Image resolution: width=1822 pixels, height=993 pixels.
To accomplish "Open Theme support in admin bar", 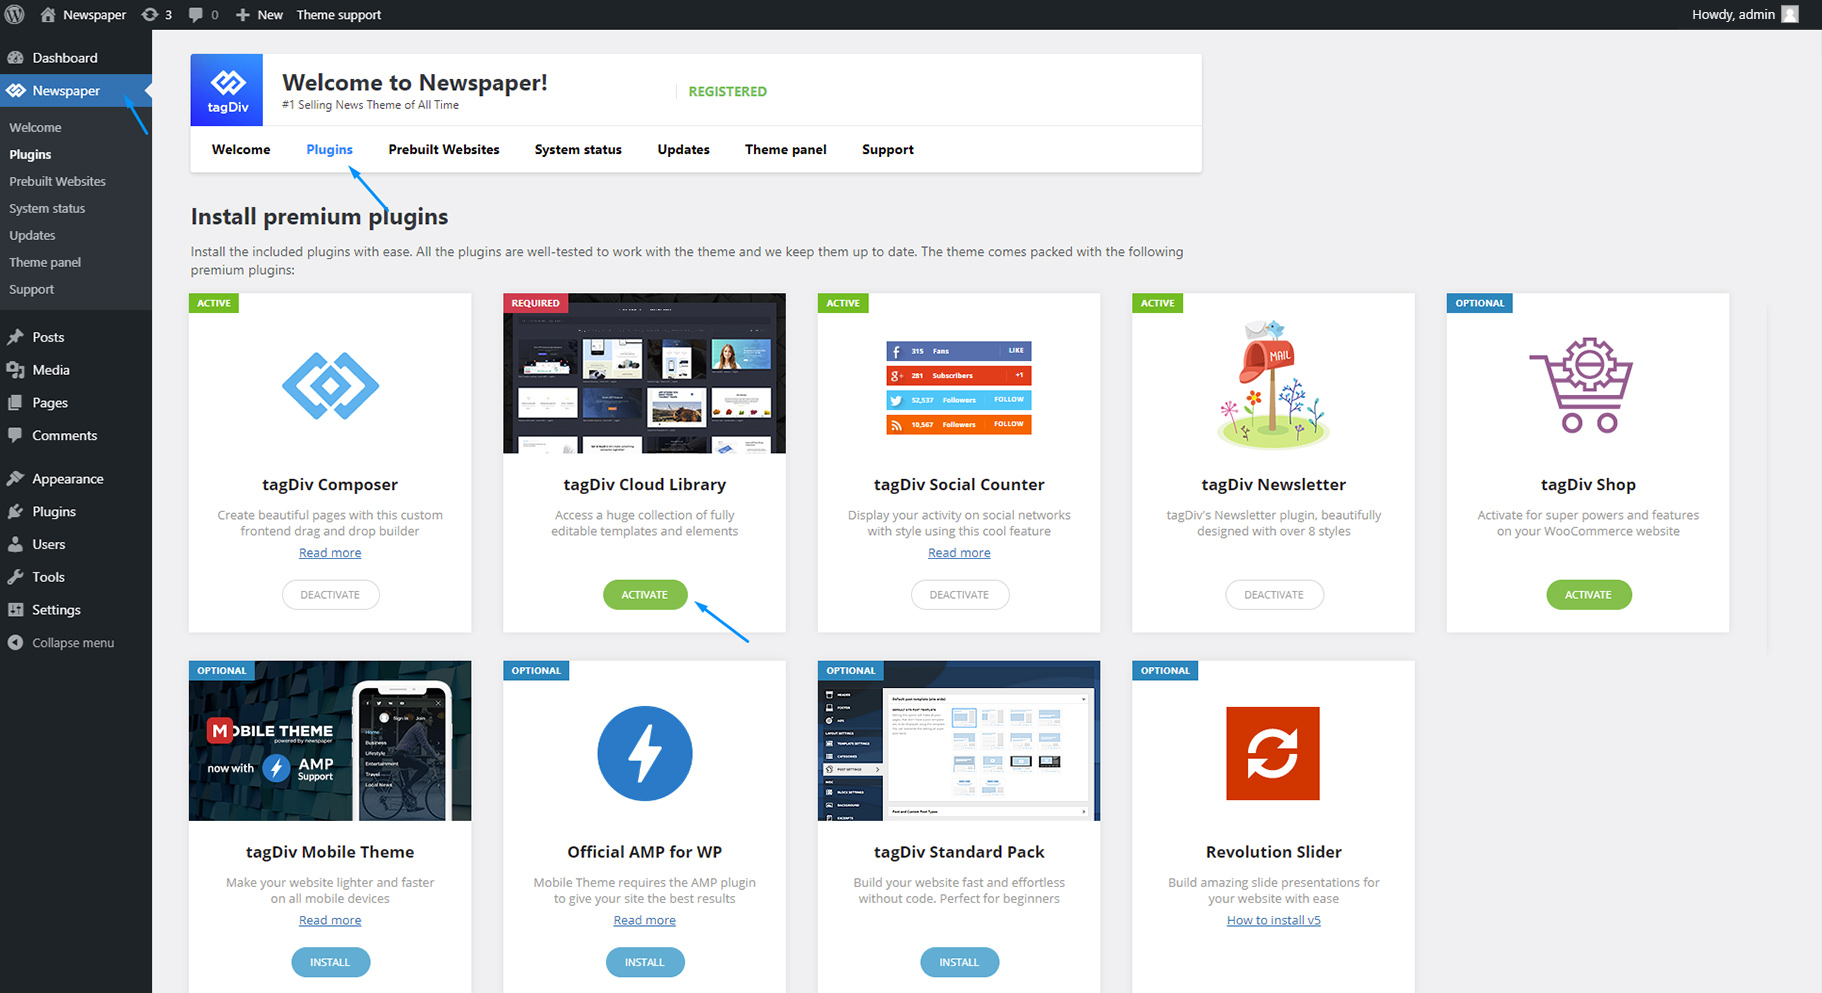I will tap(339, 15).
